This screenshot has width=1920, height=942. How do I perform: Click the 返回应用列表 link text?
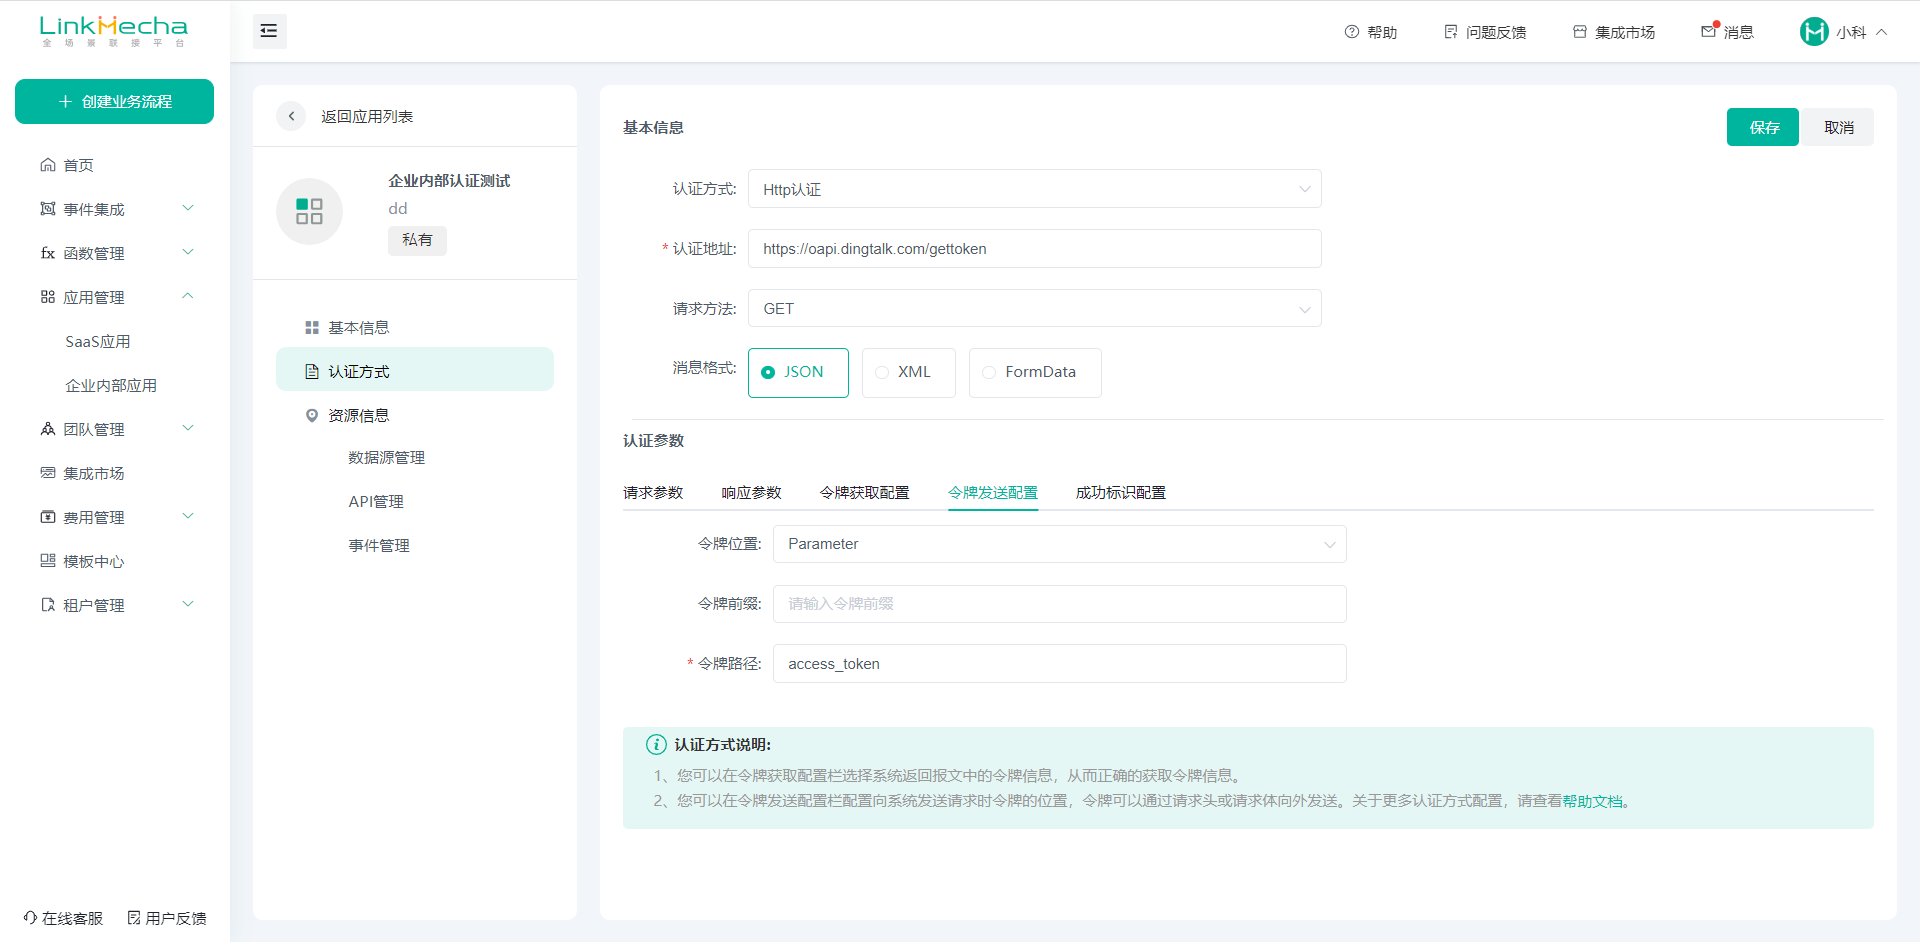367,117
